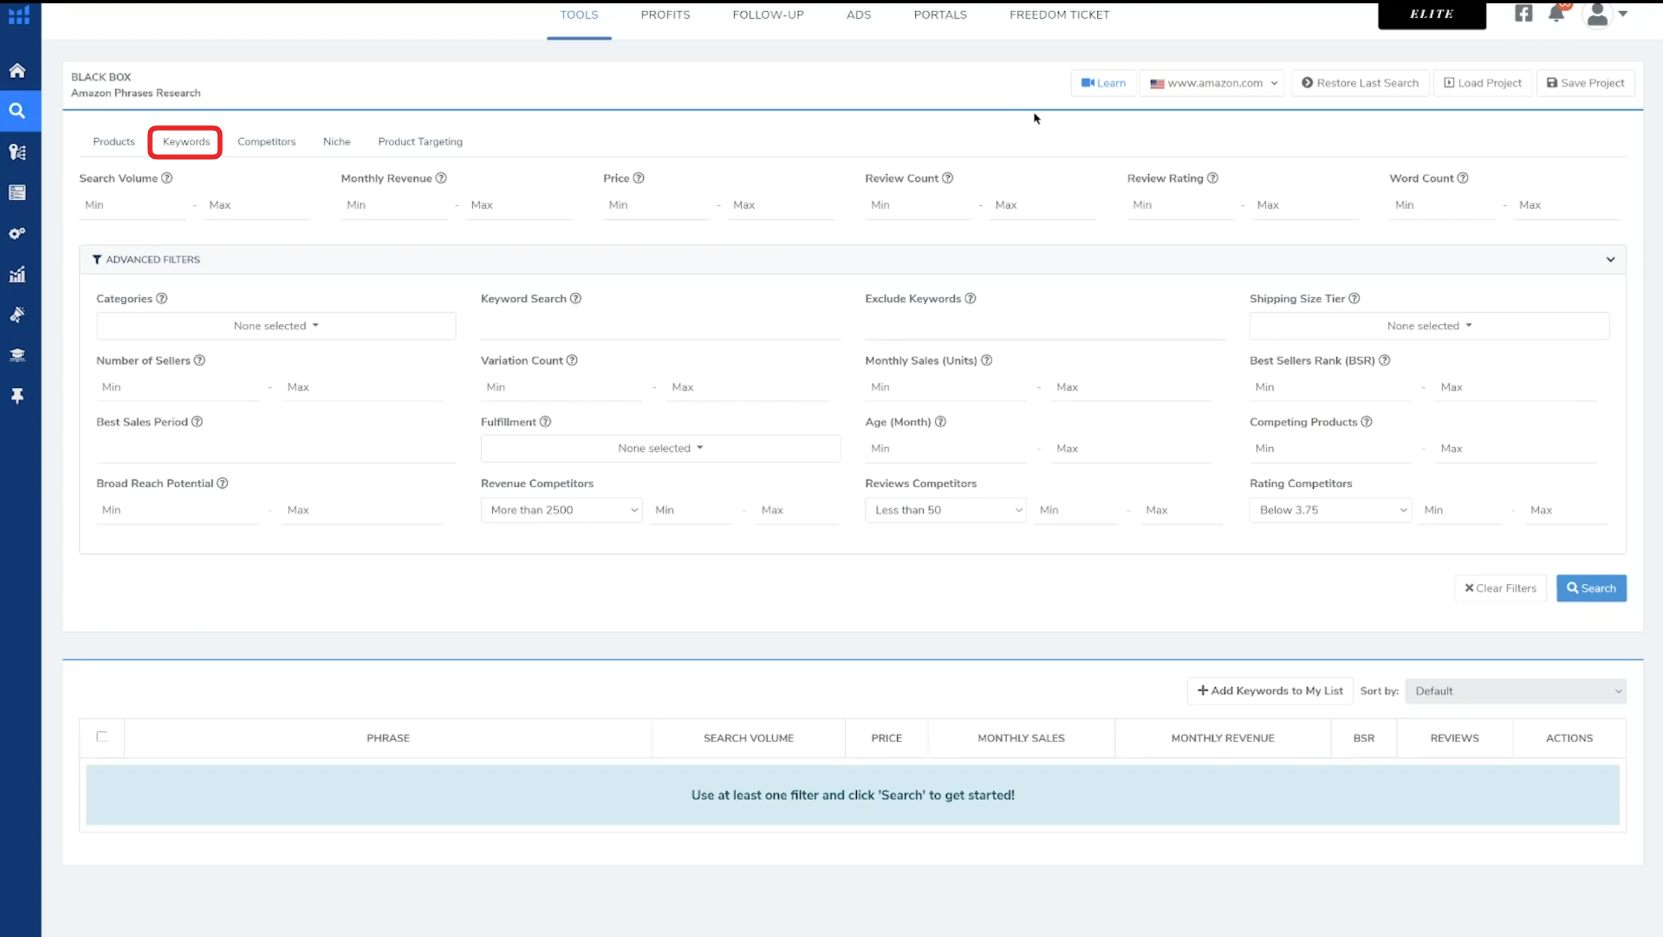
Task: Open the notifications bell
Action: pyautogui.click(x=1556, y=14)
